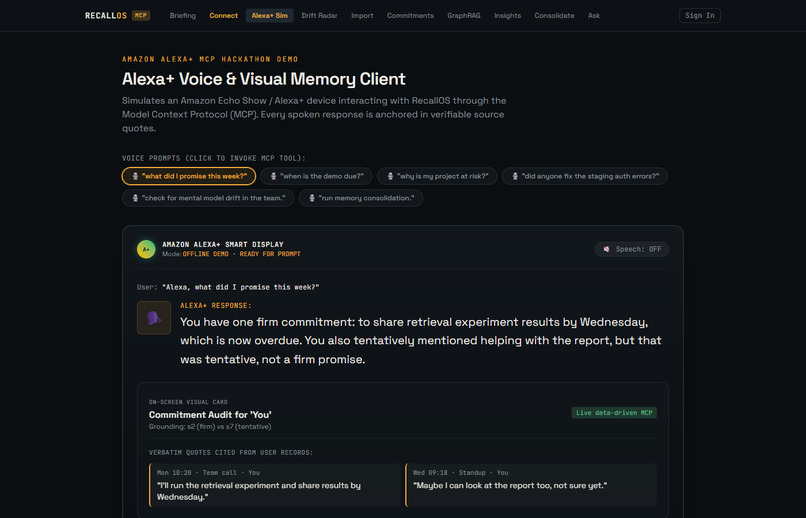Viewport: 806px width, 518px height.
Task: Click "VERBATIM QUOTES CITED FROM USER RECORDS:" label
Action: (231, 453)
